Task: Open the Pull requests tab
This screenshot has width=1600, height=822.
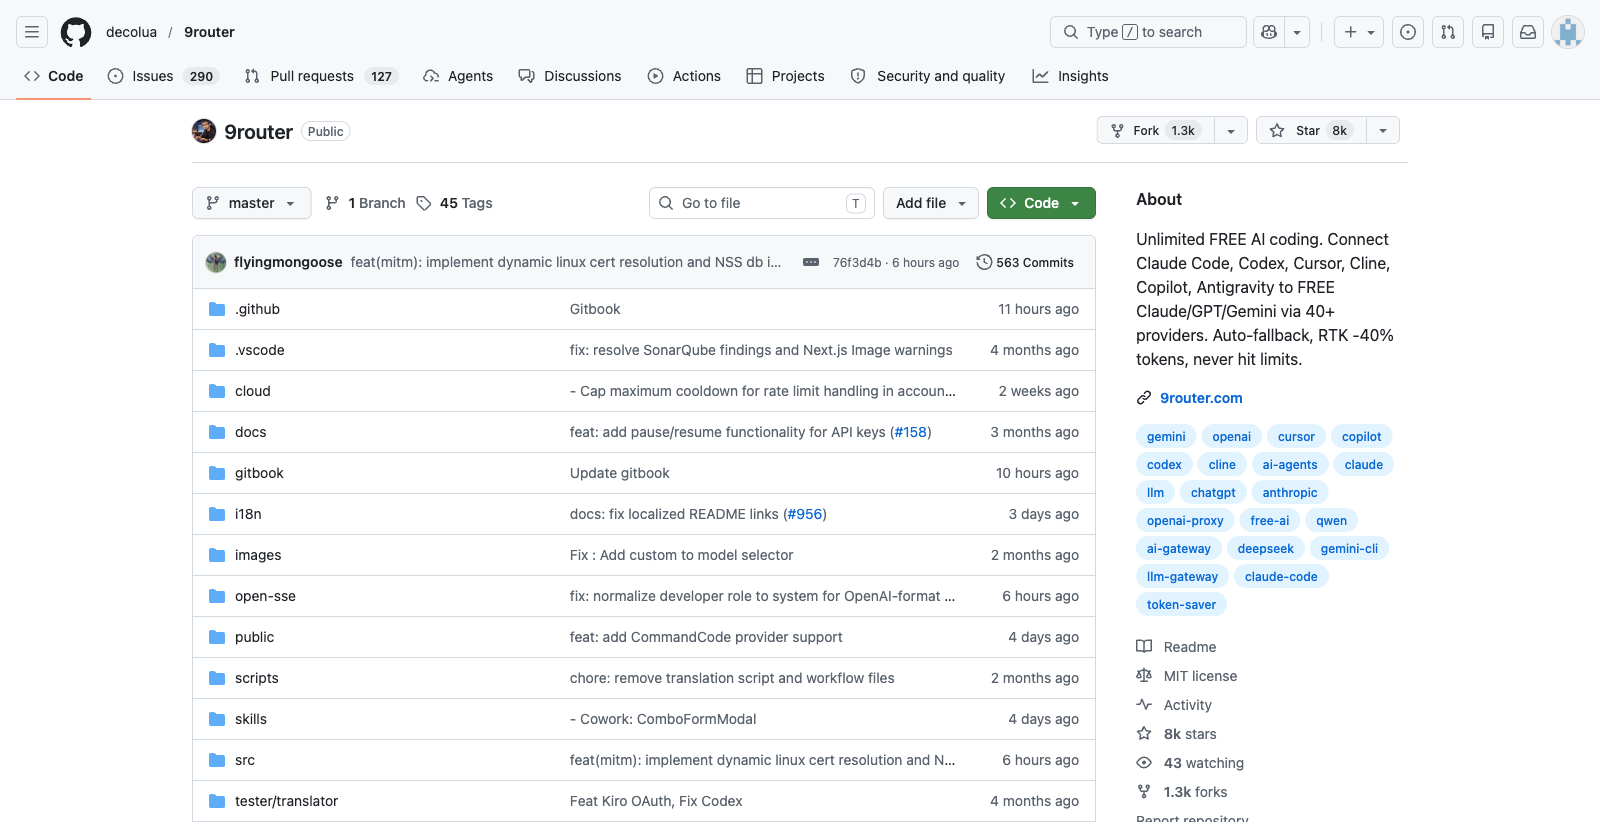Action: tap(321, 76)
